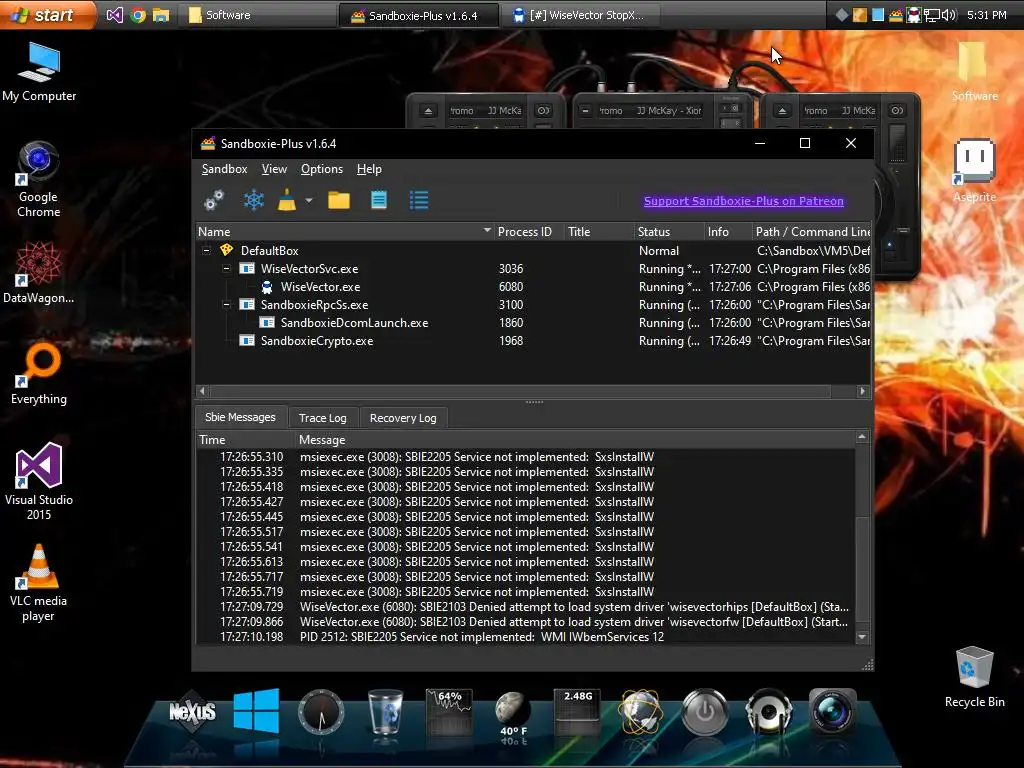The height and width of the screenshot is (768, 1024).
Task: Click the WiseVectorSvc.exe process icon
Action: [x=247, y=268]
